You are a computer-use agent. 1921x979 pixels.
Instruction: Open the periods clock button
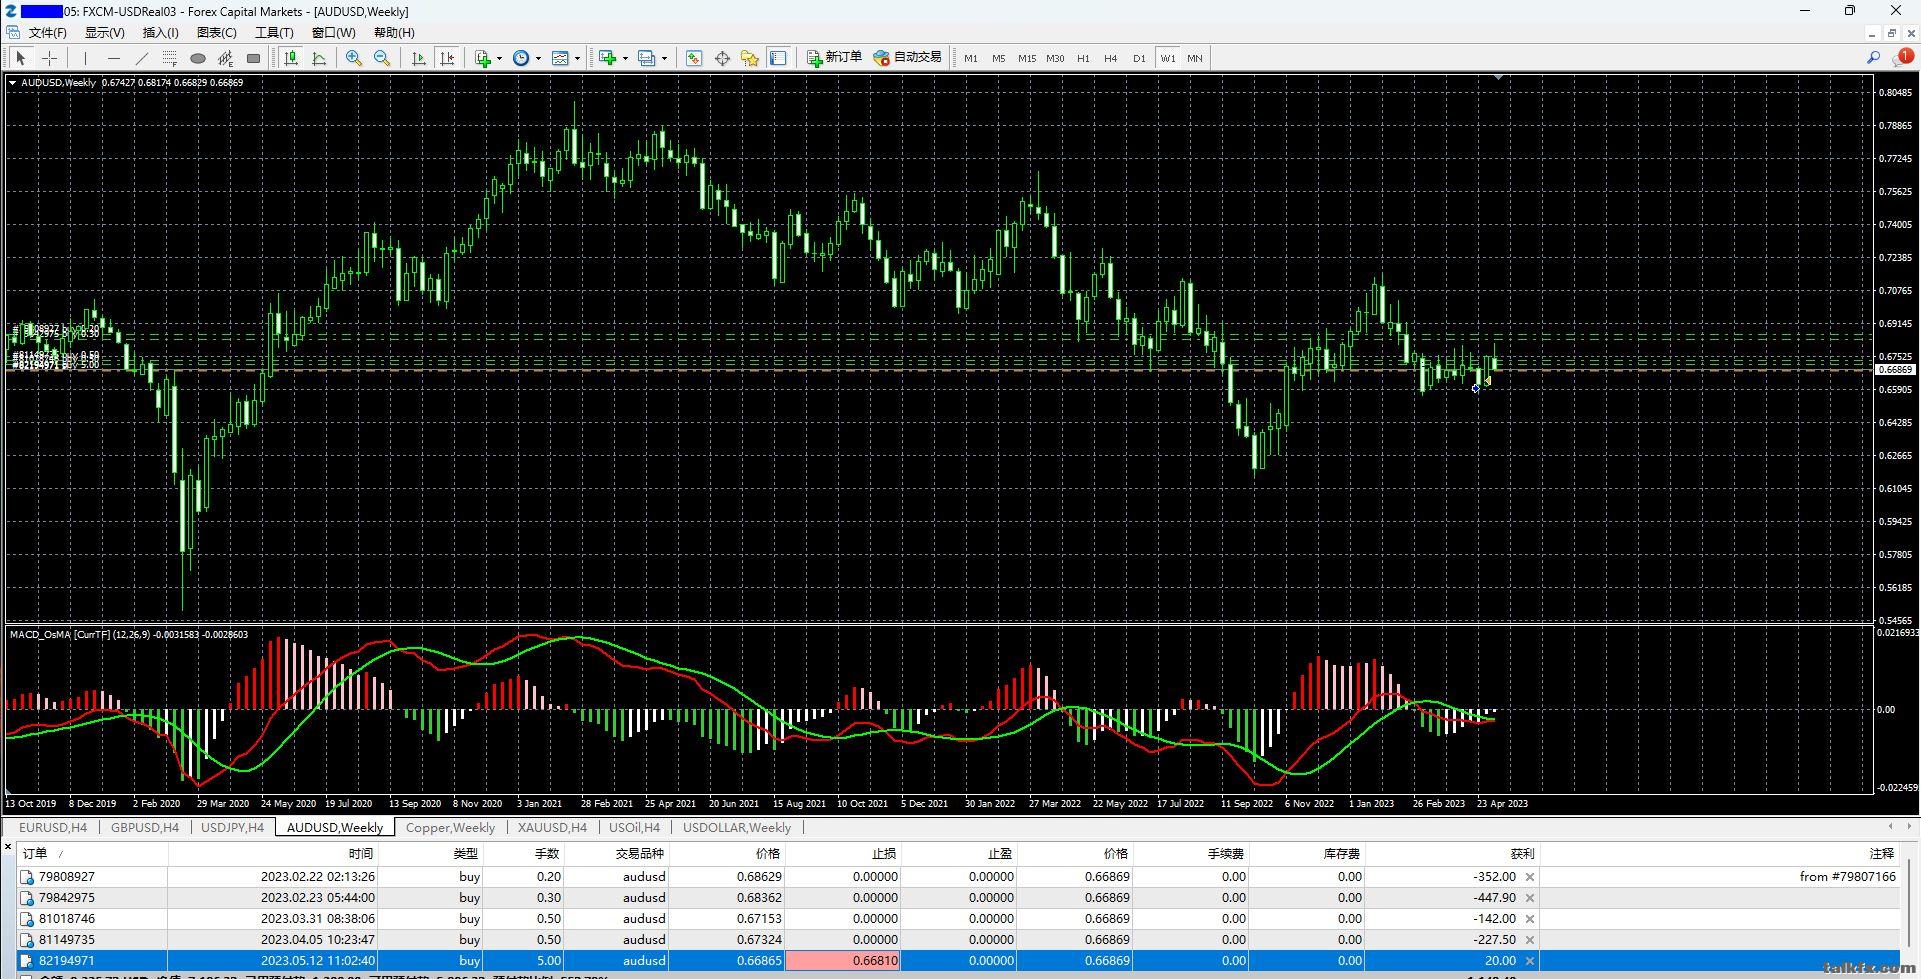click(521, 58)
